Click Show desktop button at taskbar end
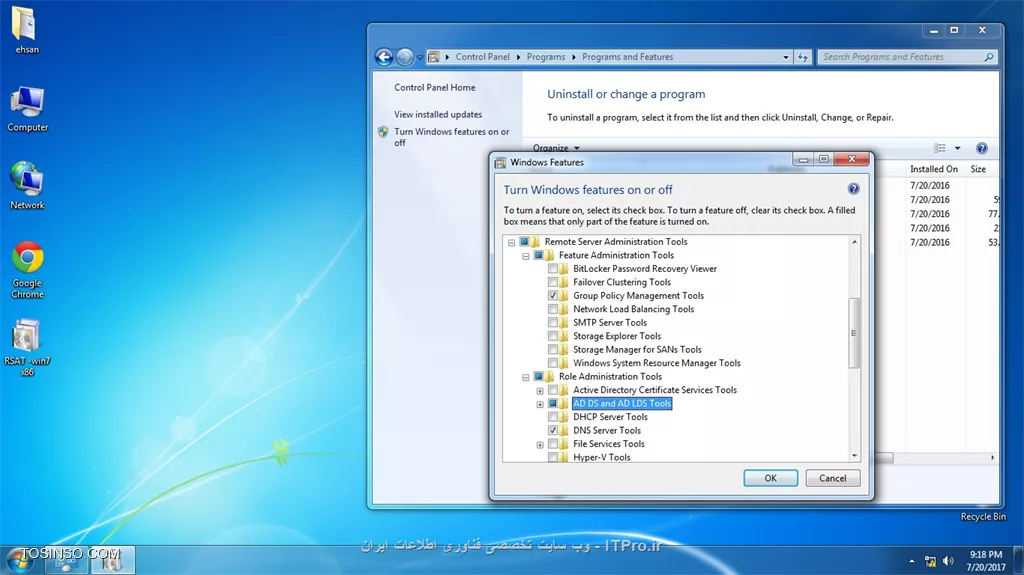This screenshot has width=1024, height=575. (x=1018, y=561)
